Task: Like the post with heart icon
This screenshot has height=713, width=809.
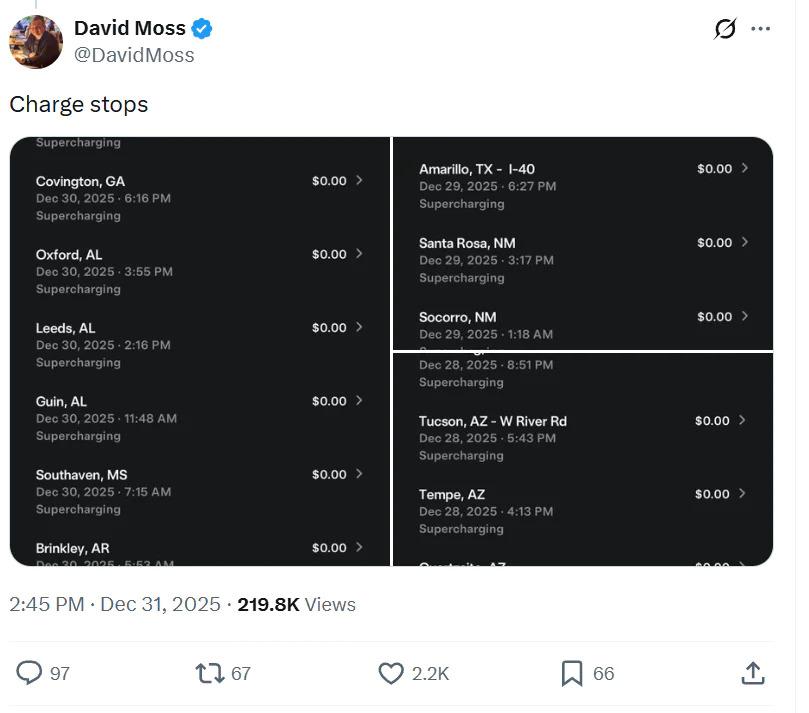Action: coord(391,673)
